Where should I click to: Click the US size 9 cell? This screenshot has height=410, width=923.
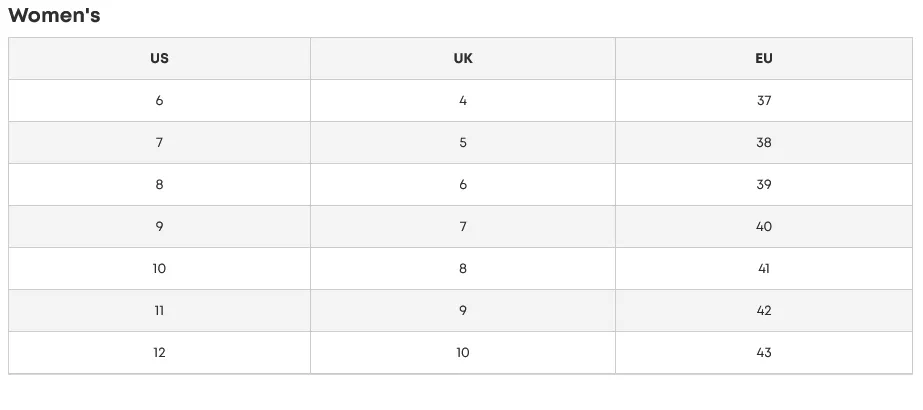pyautogui.click(x=160, y=226)
